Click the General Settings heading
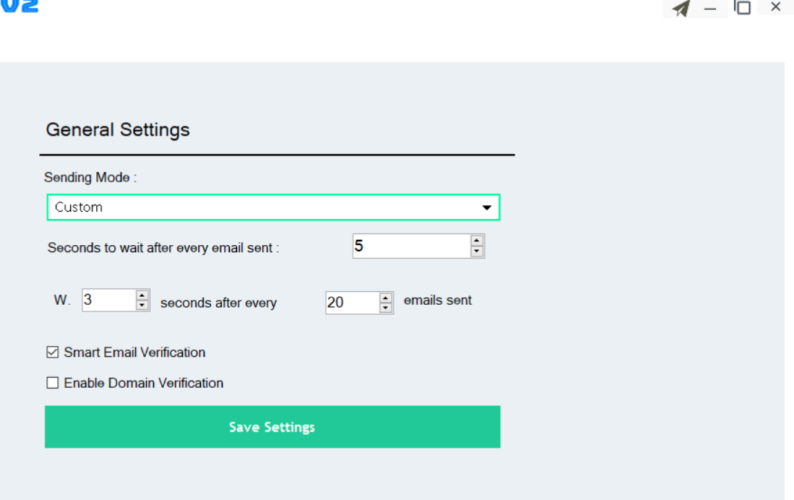 click(118, 130)
